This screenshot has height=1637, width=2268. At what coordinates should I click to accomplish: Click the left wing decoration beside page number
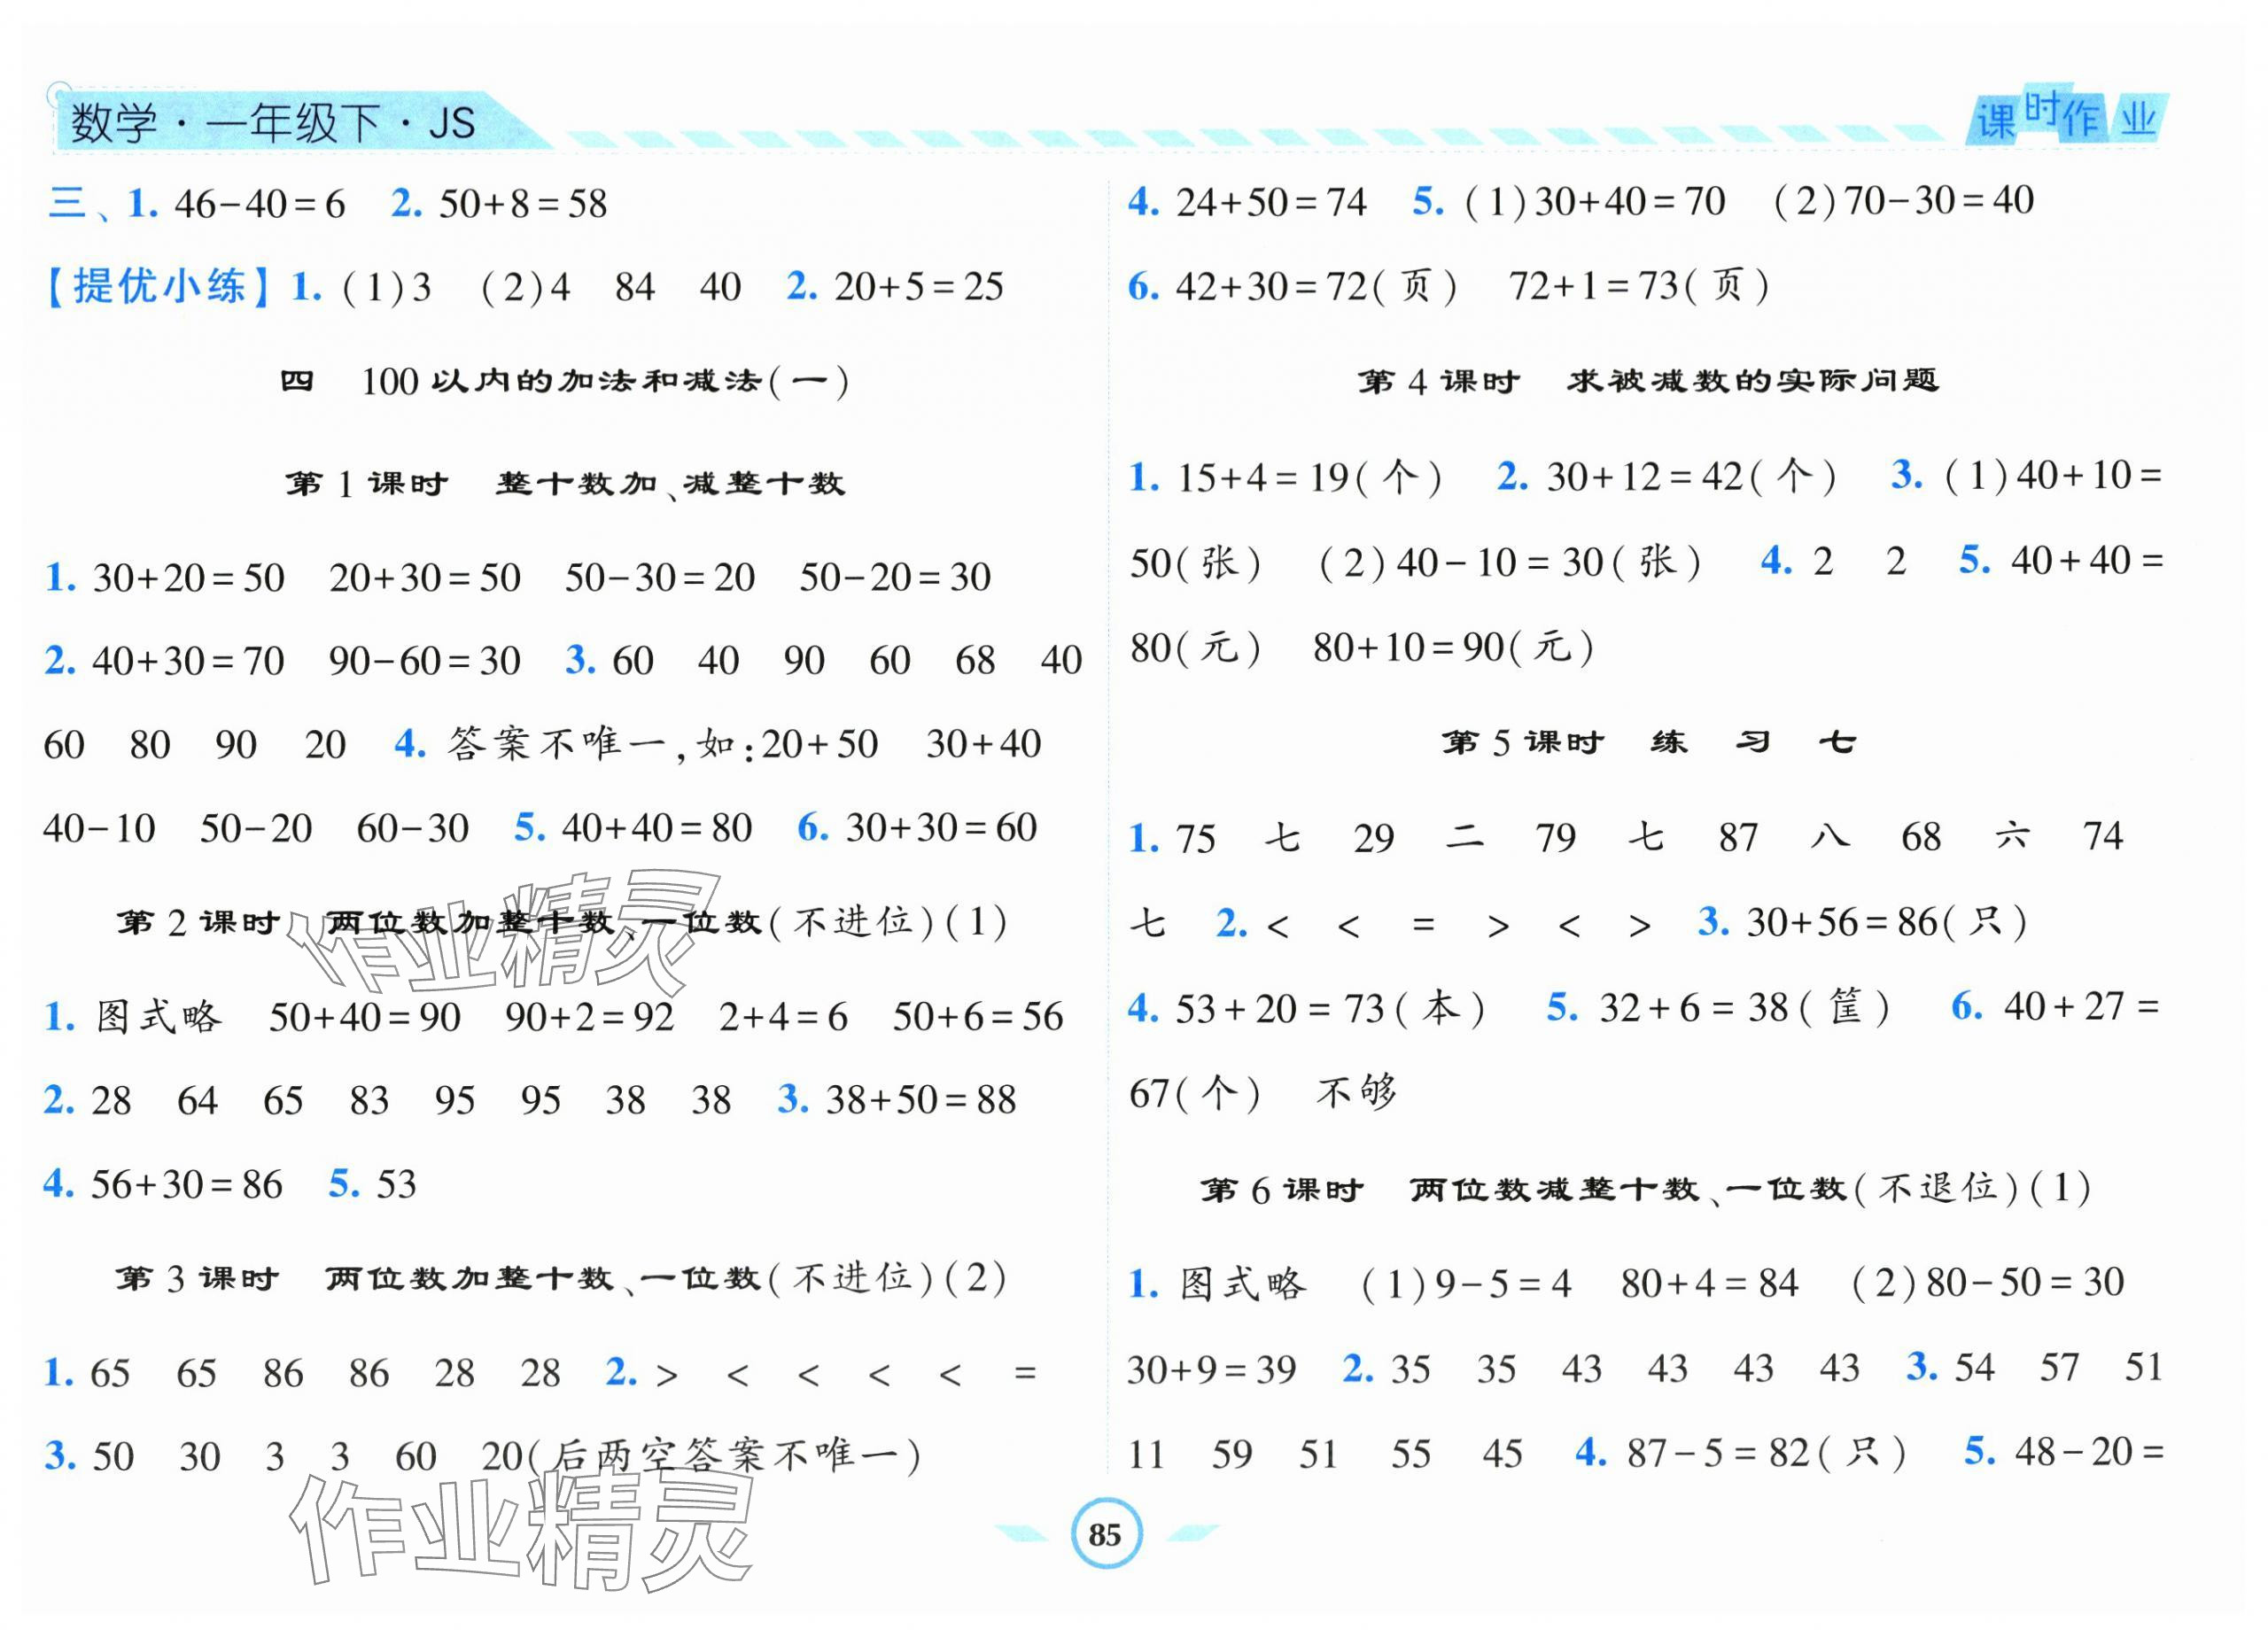(x=1022, y=1533)
